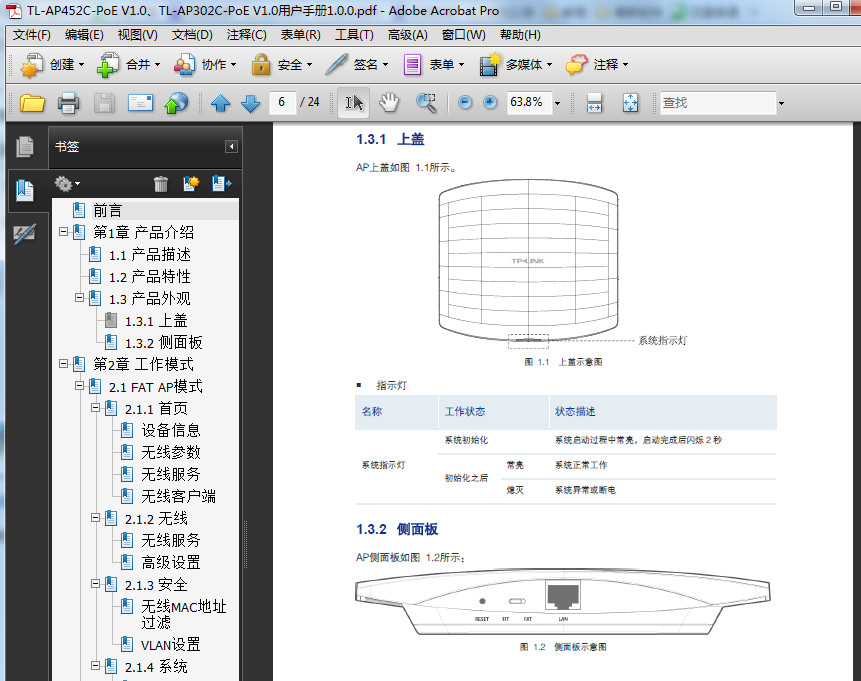
Task: Open the Find options dropdown arrow
Action: pyautogui.click(x=781, y=103)
